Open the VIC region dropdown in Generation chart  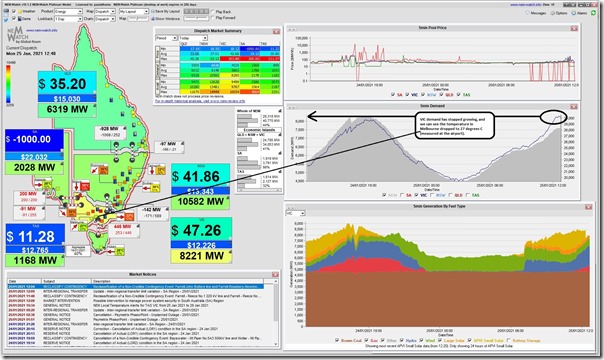[295, 213]
